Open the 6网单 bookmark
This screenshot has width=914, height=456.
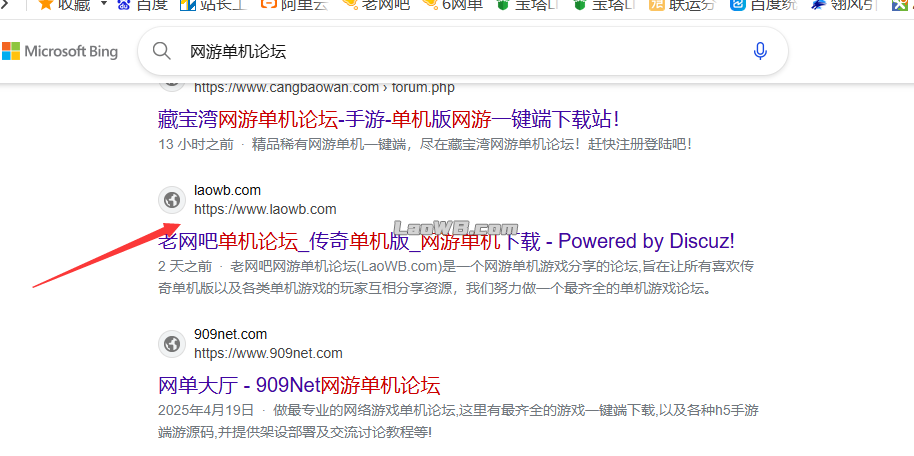pos(452,5)
